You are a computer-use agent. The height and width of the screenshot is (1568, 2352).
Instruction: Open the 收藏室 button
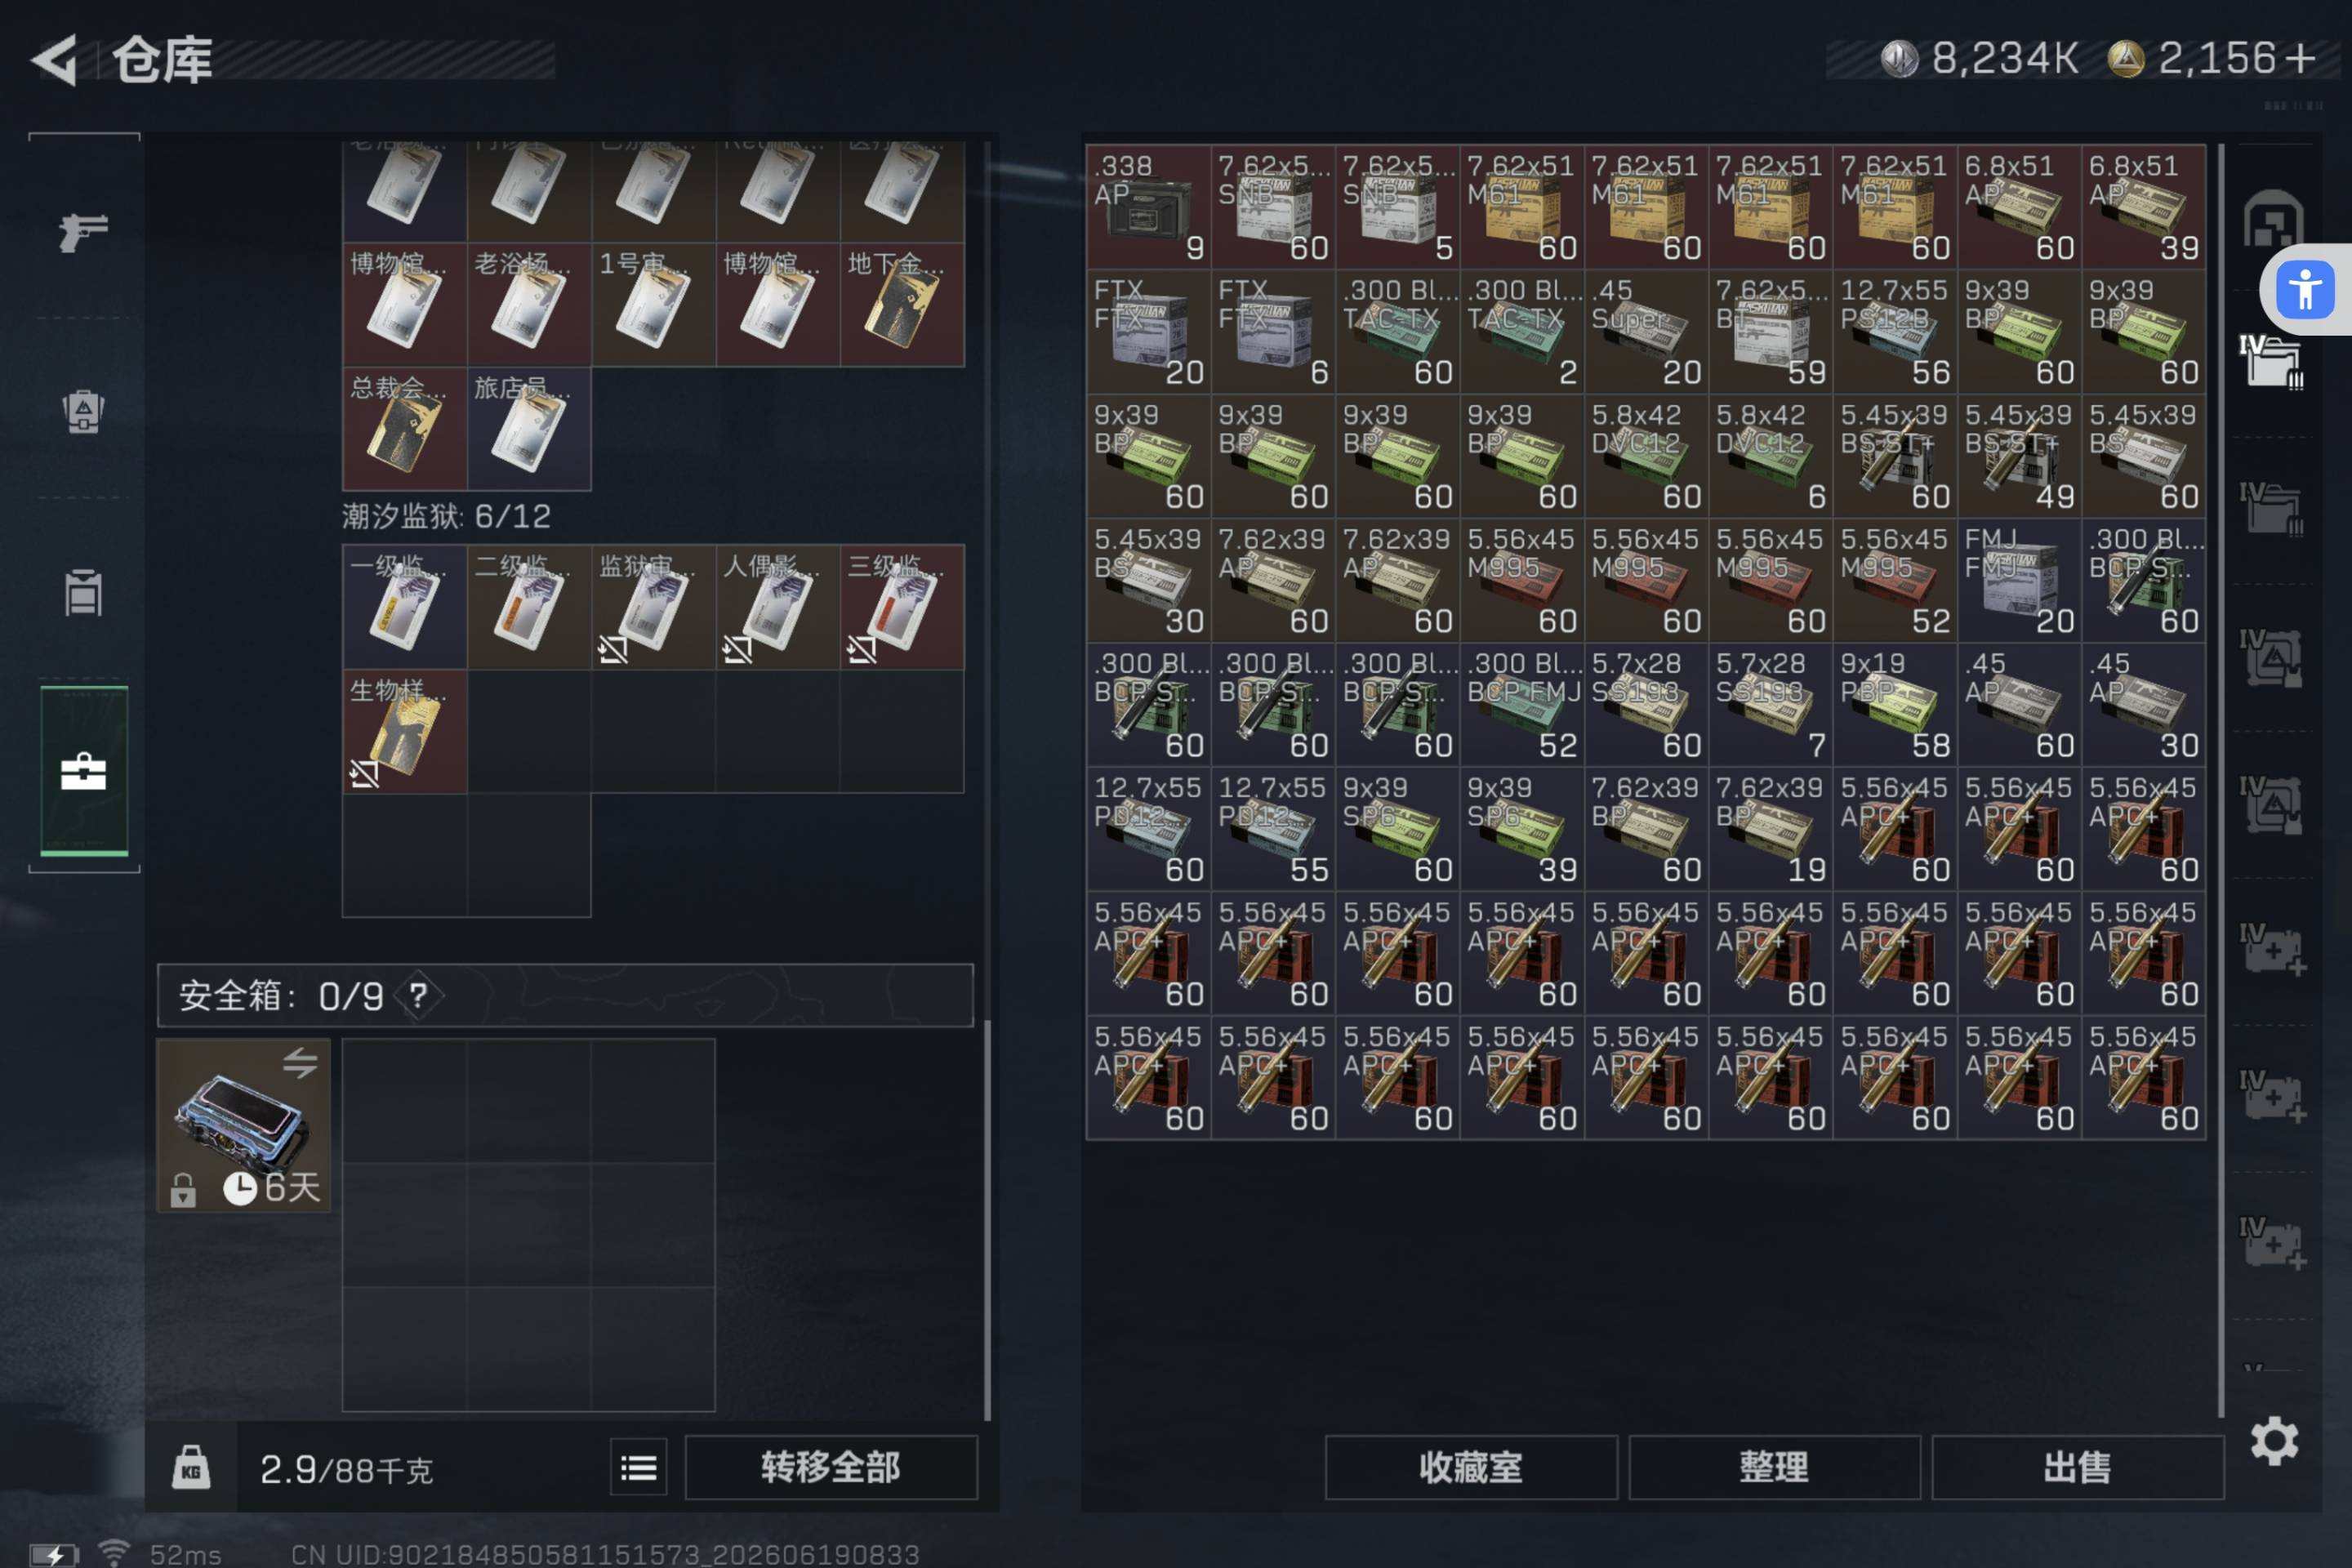coord(1471,1467)
